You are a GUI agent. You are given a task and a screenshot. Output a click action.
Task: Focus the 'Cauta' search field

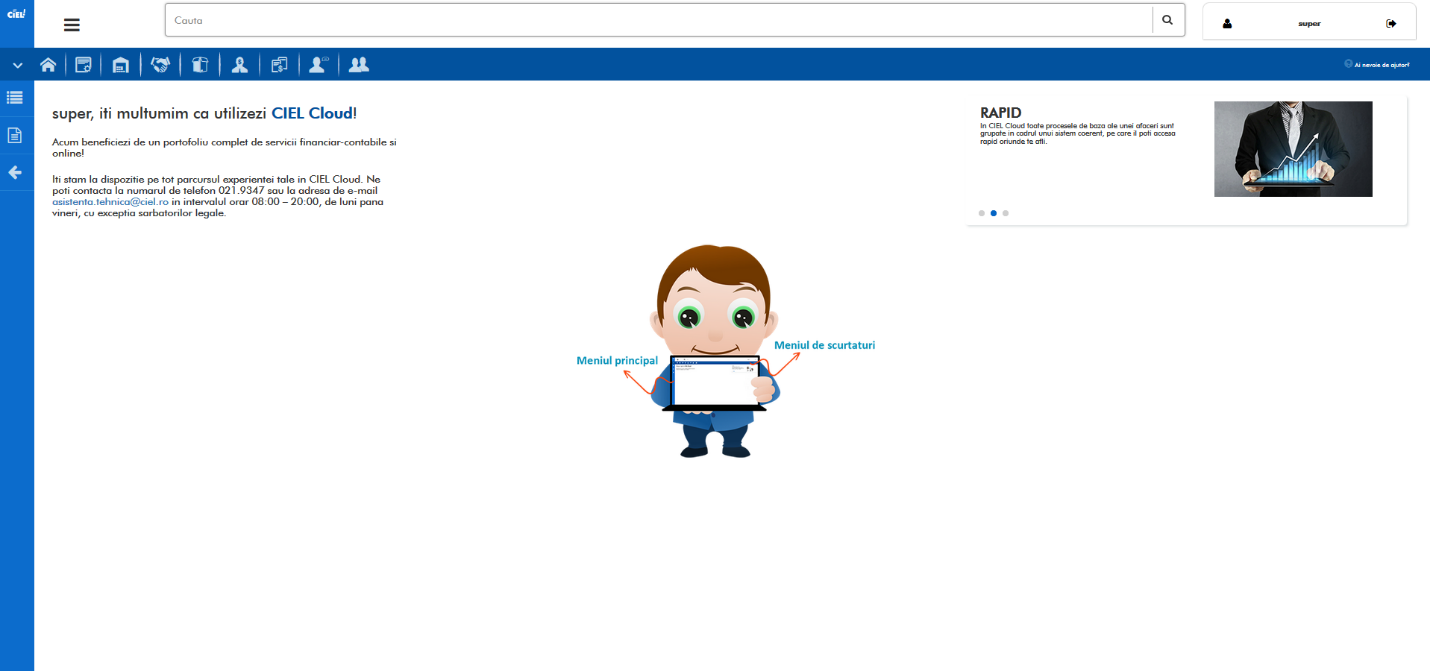point(659,20)
